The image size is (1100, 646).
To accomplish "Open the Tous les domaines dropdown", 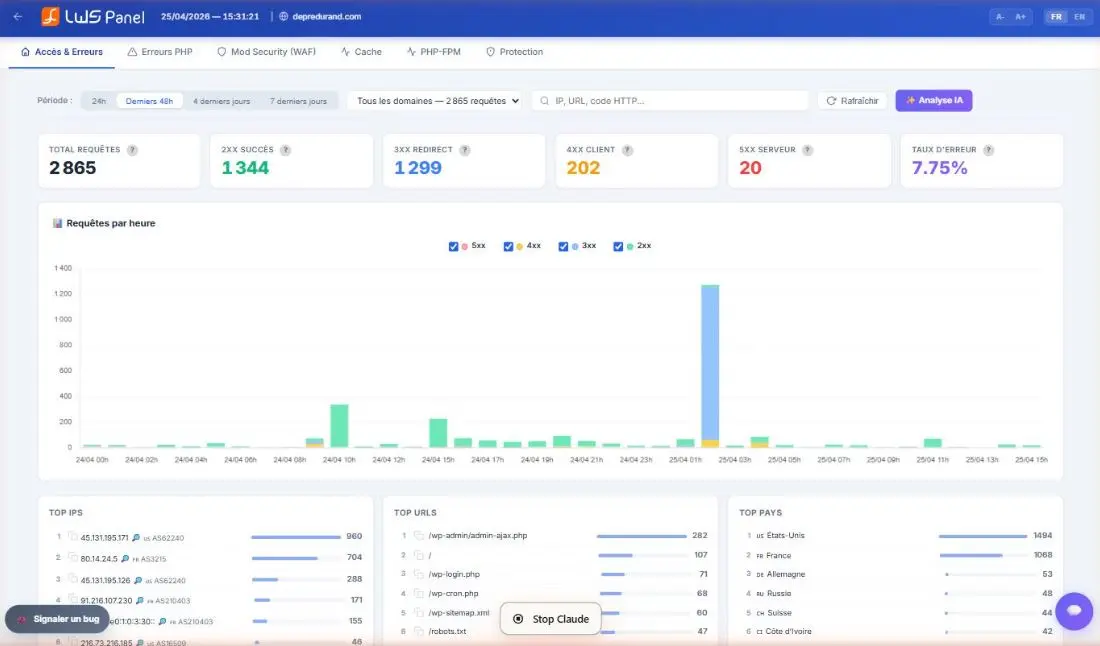I will point(436,101).
